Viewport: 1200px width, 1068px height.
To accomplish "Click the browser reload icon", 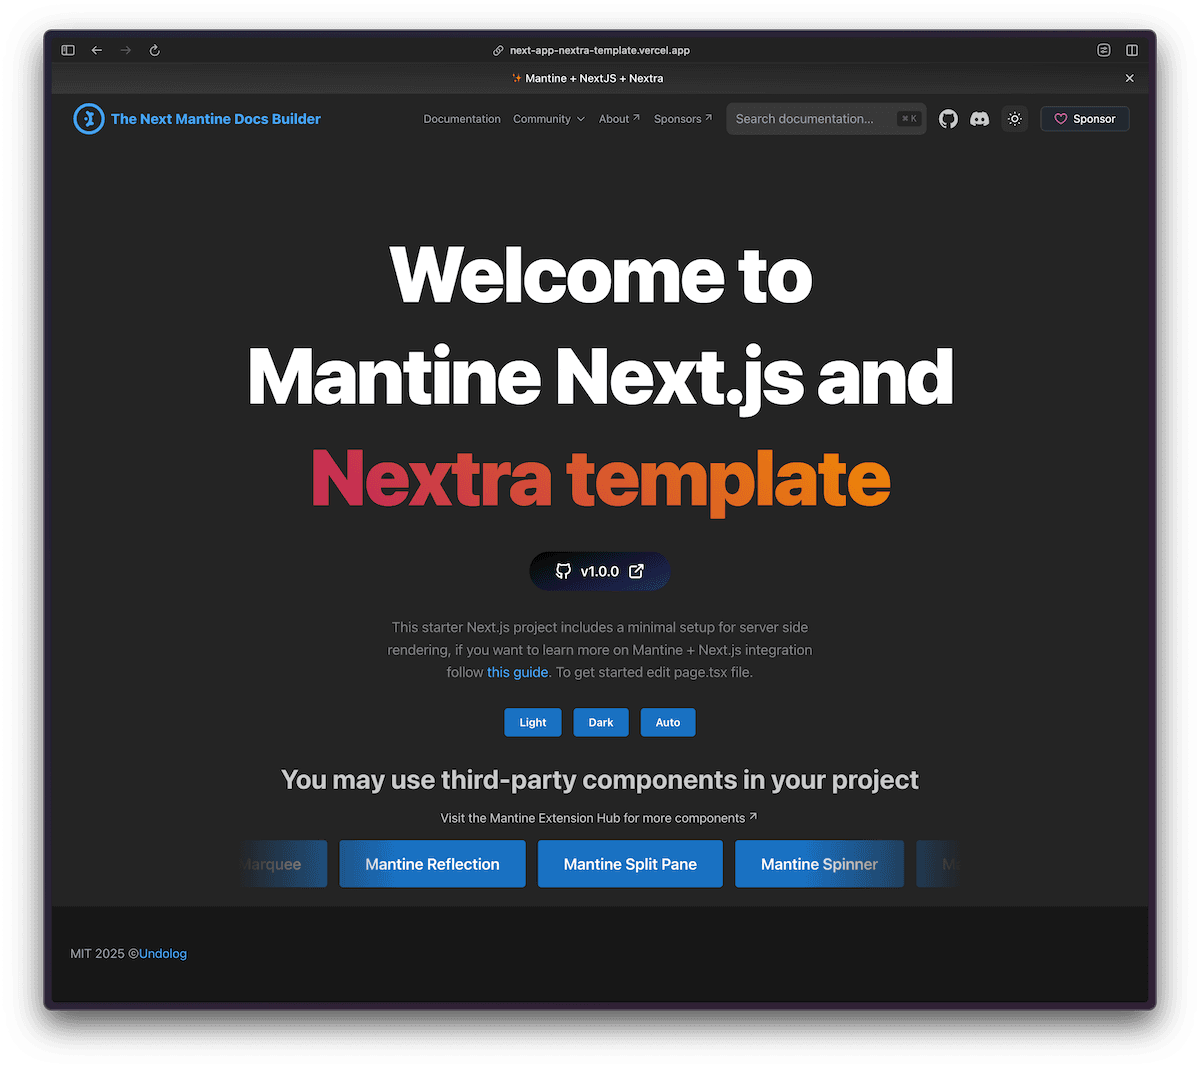I will click(155, 50).
